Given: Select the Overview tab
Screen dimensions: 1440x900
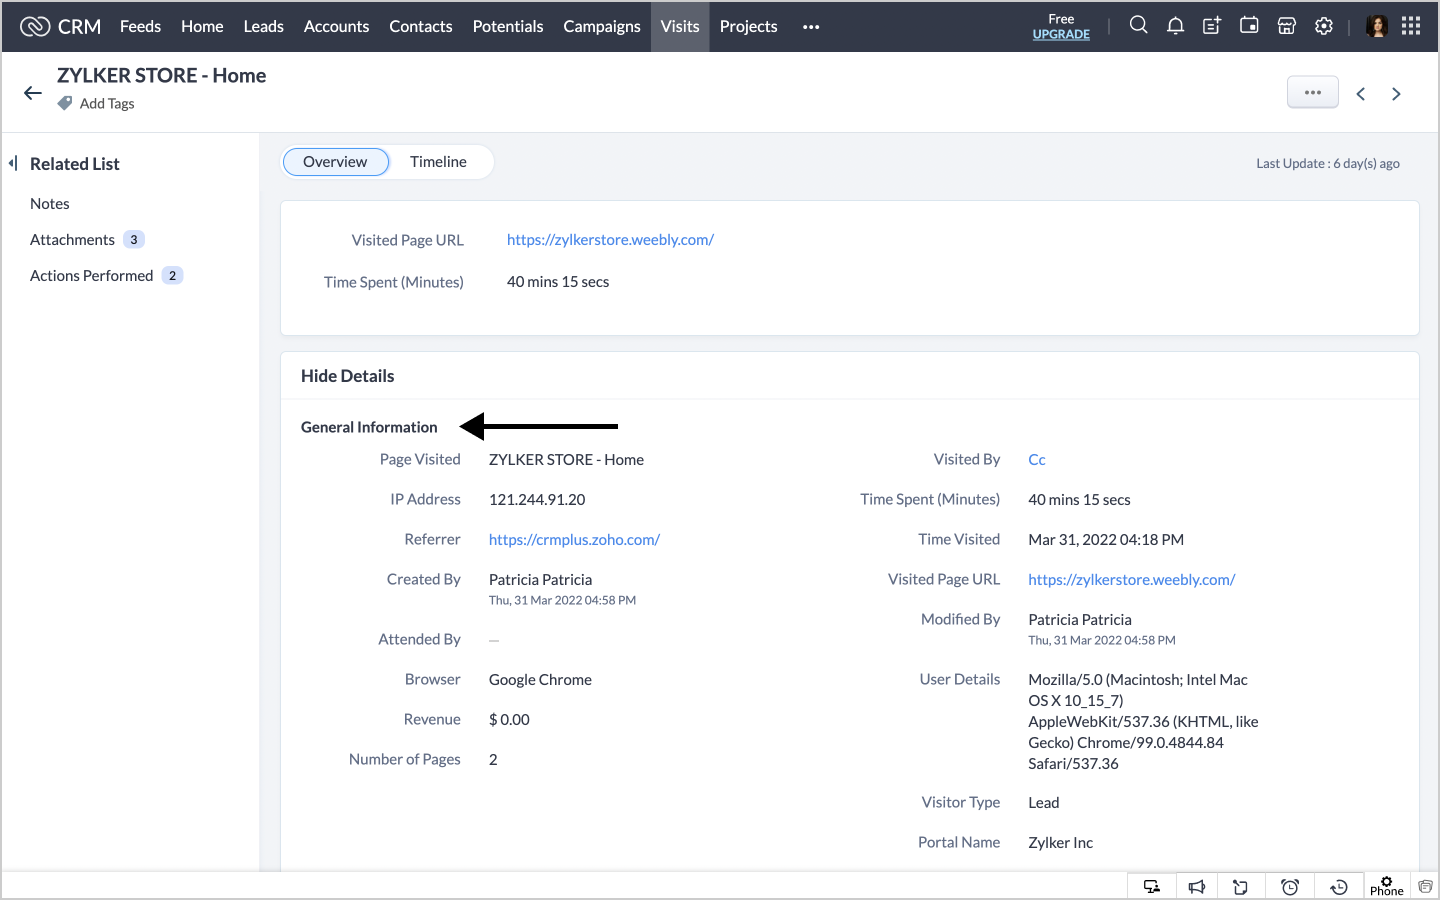Looking at the screenshot, I should [335, 162].
